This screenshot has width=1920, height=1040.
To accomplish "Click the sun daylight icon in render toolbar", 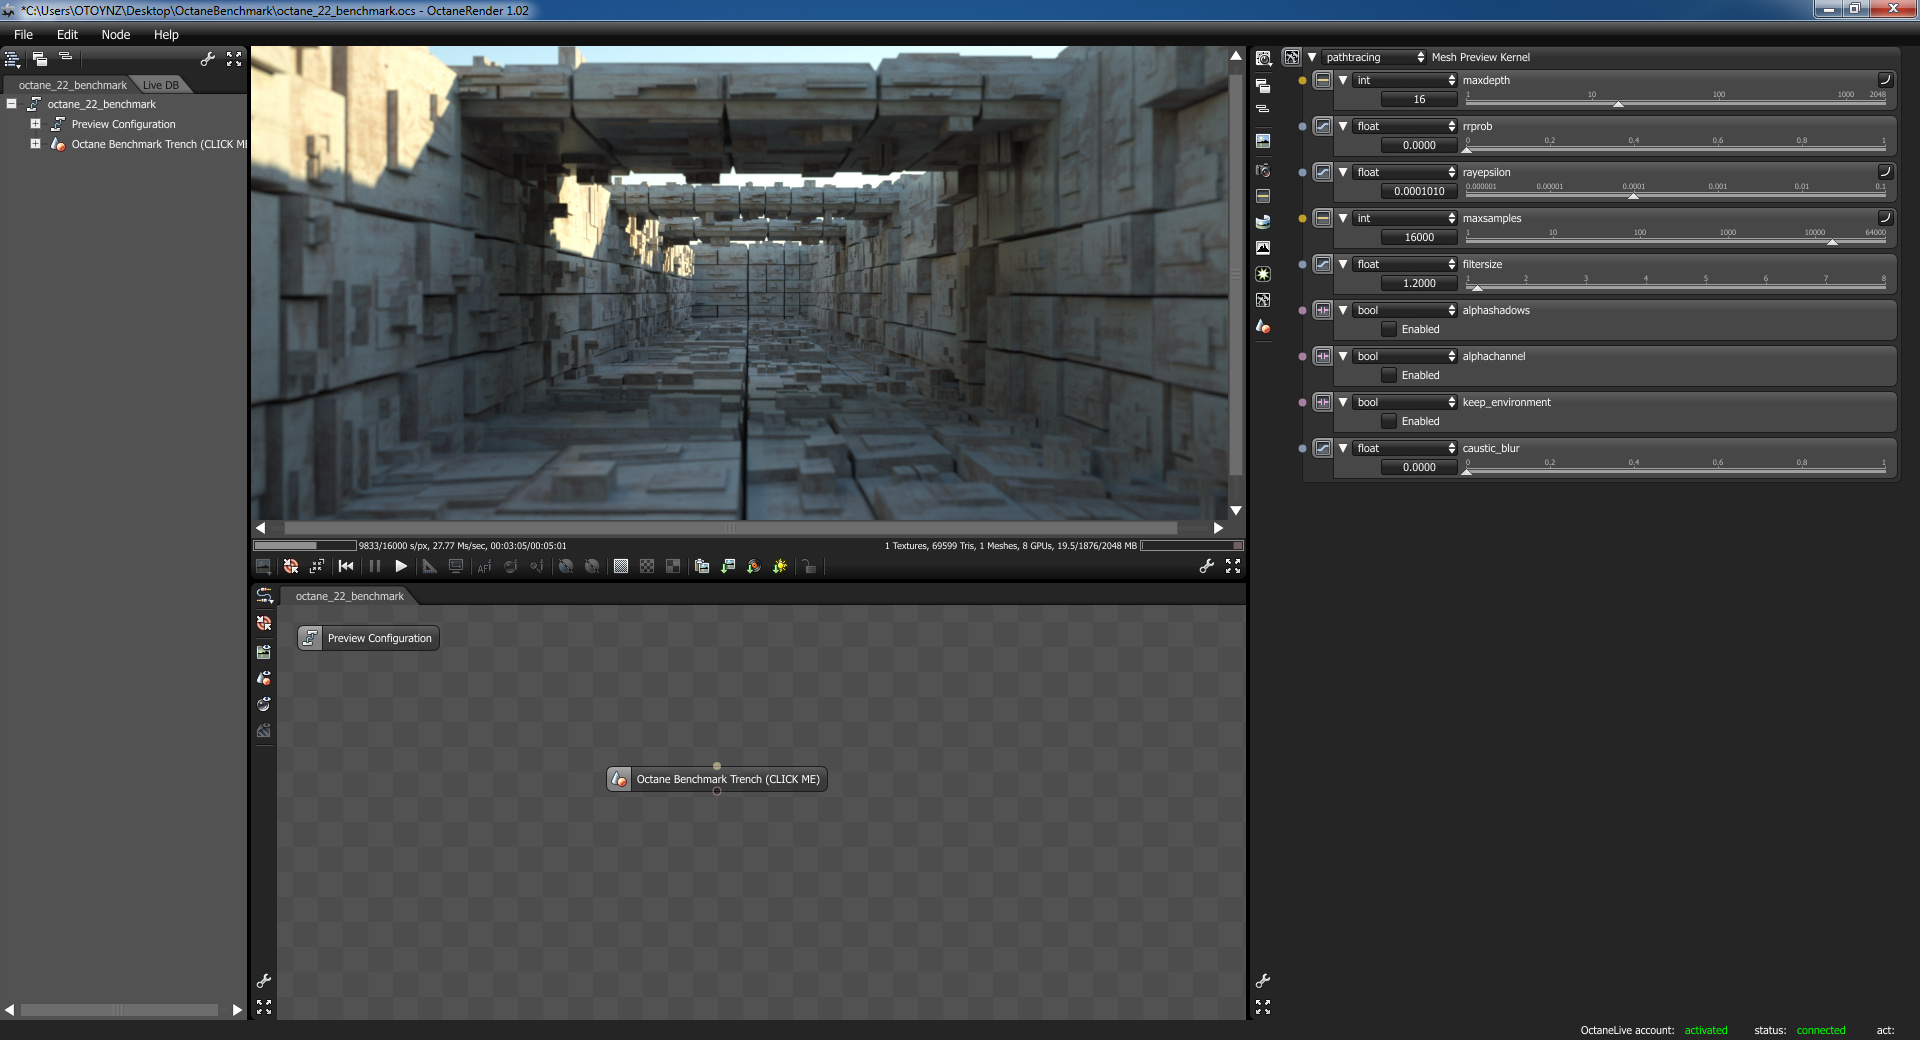I will [780, 566].
